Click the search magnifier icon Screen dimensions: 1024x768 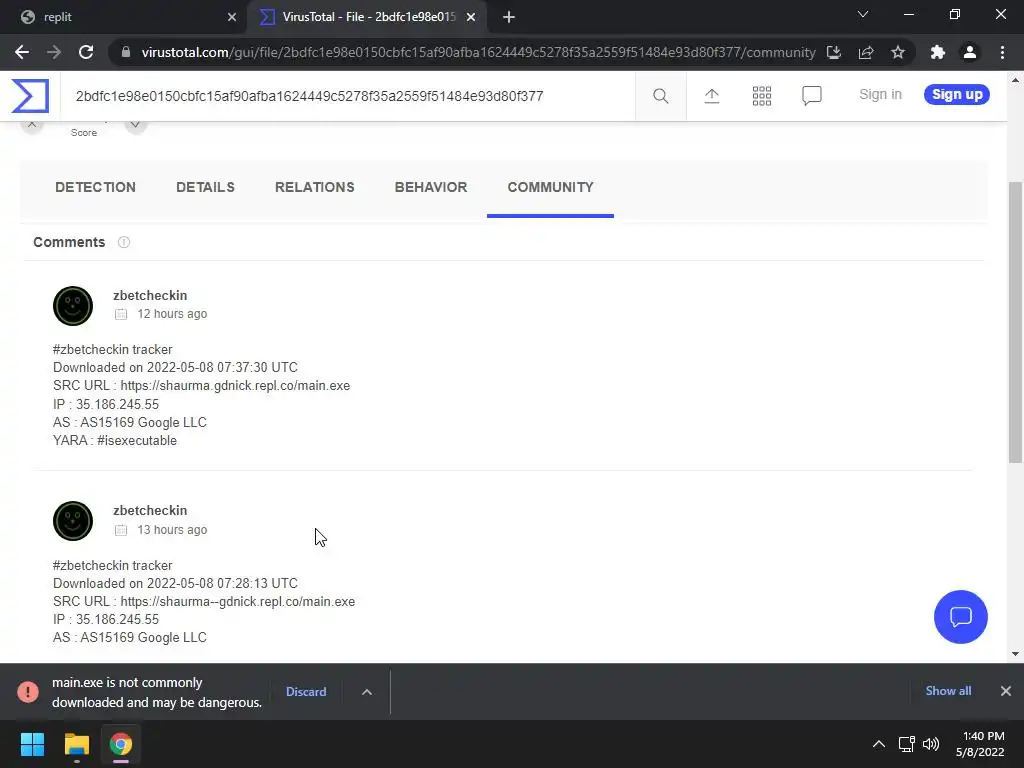[660, 96]
